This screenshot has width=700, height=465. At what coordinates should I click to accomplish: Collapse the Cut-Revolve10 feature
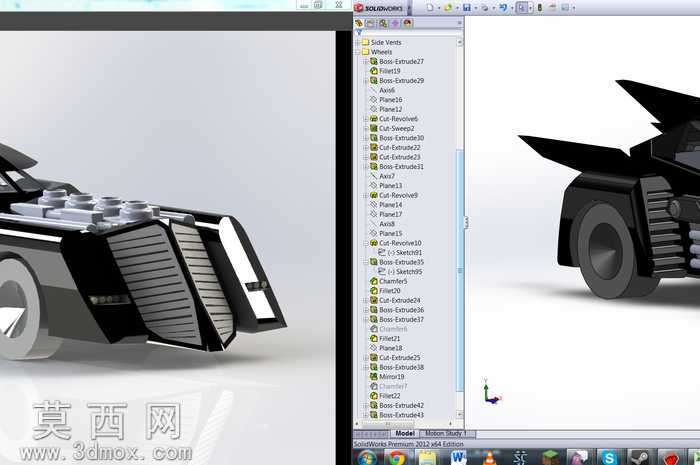pos(366,243)
